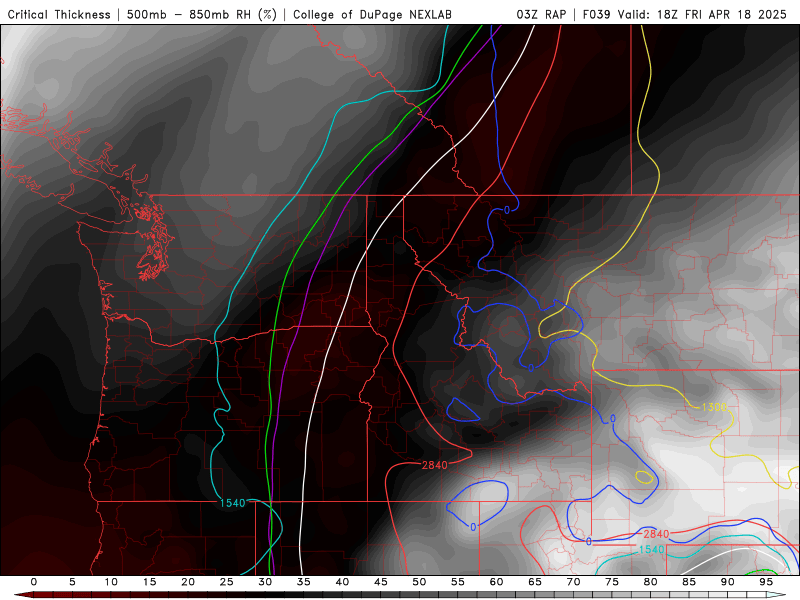Click colorbar scale value "30"
The width and height of the screenshot is (800, 600).
(265, 582)
